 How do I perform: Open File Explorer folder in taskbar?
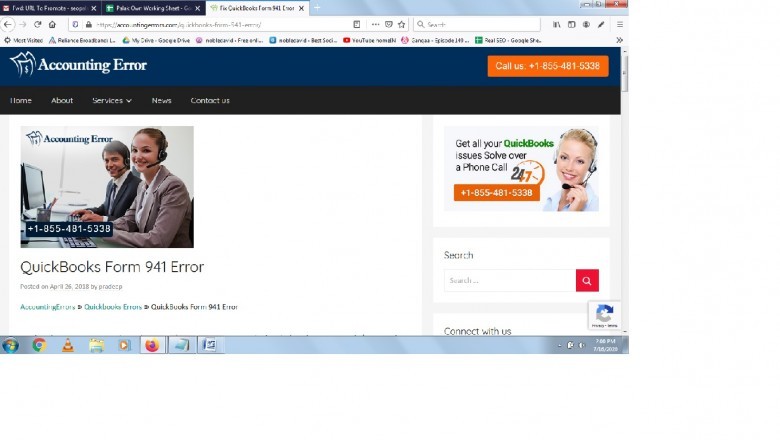97,345
